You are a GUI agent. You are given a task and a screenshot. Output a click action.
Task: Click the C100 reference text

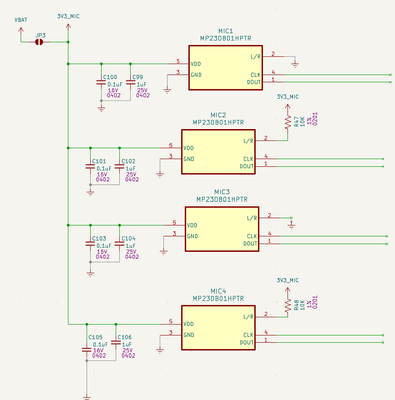coord(110,77)
